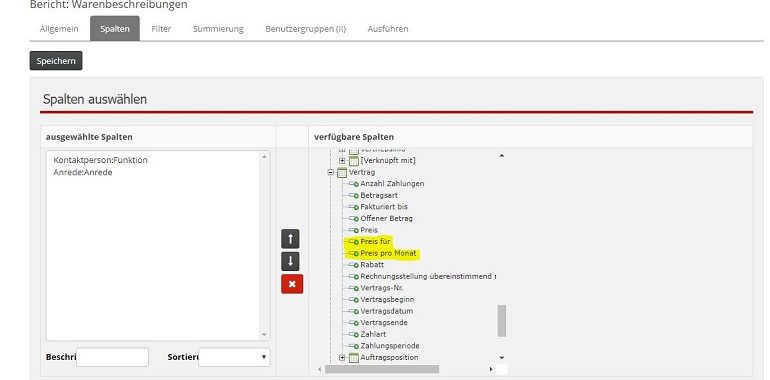Select Zahlungsperiode column
The image size is (770, 380).
point(390,346)
